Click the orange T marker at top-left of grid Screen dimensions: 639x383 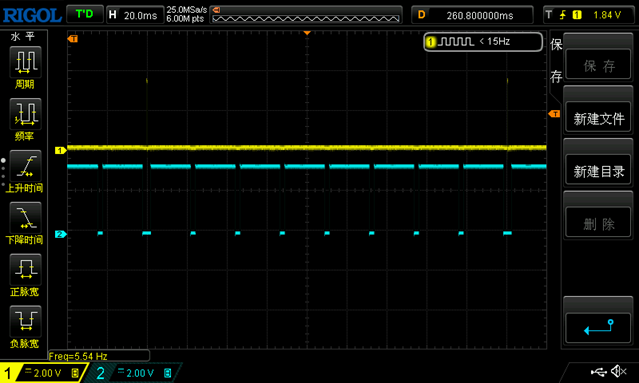click(73, 39)
